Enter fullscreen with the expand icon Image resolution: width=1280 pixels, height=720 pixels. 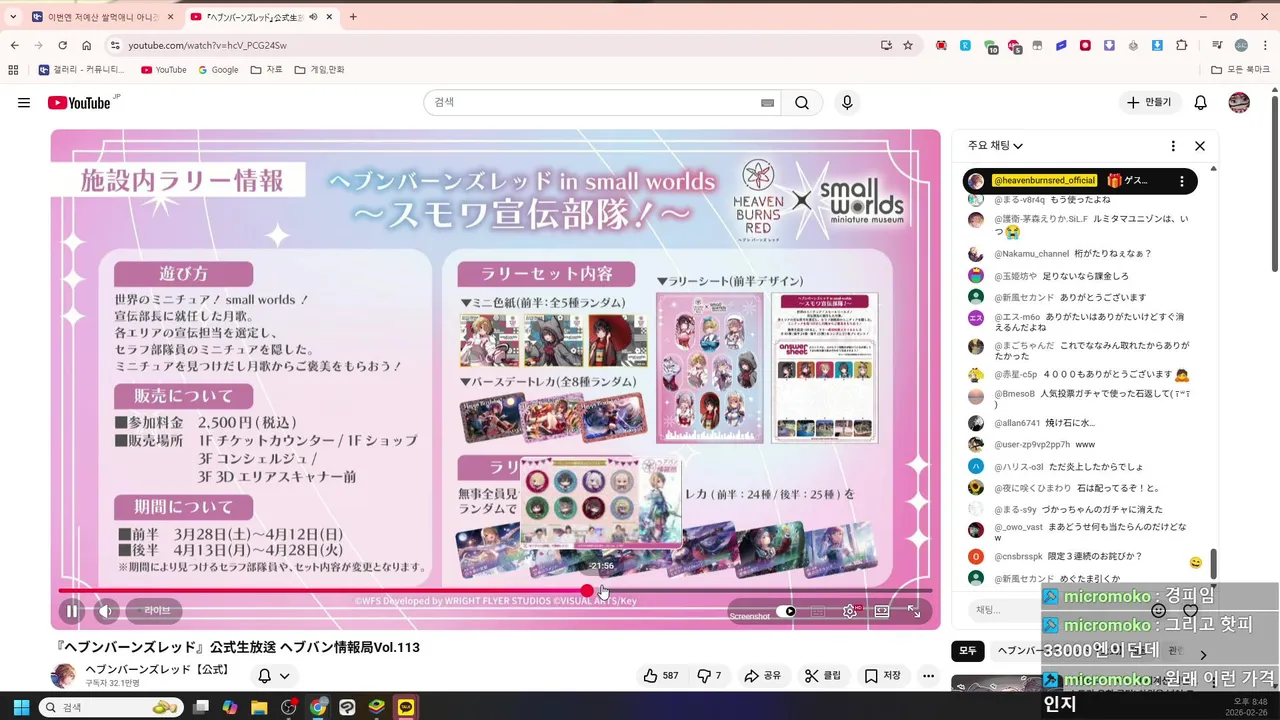tap(914, 611)
